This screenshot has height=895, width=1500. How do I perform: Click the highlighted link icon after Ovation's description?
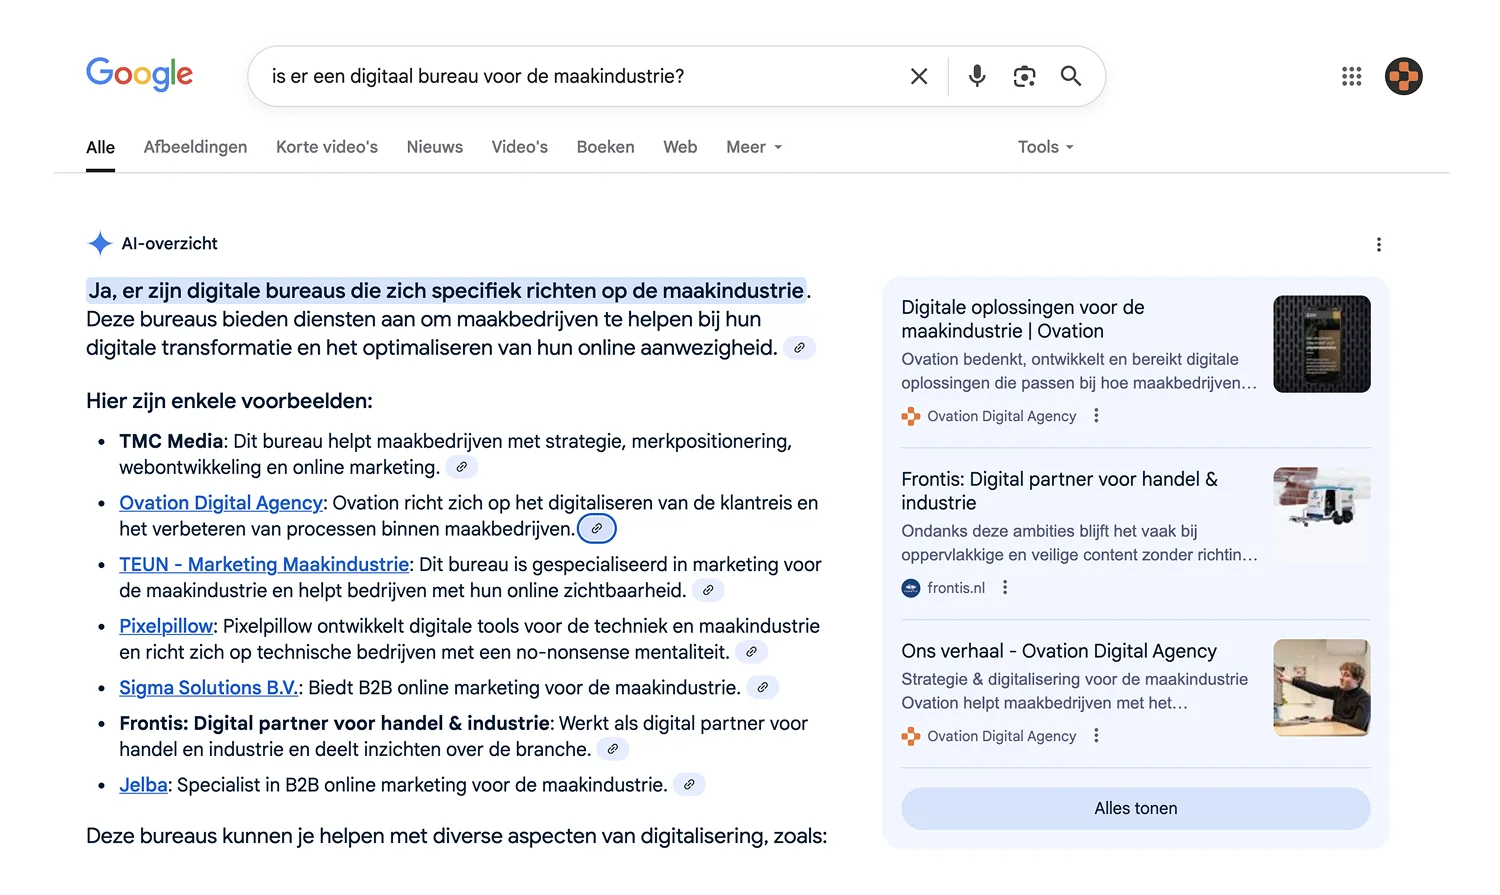tap(597, 529)
